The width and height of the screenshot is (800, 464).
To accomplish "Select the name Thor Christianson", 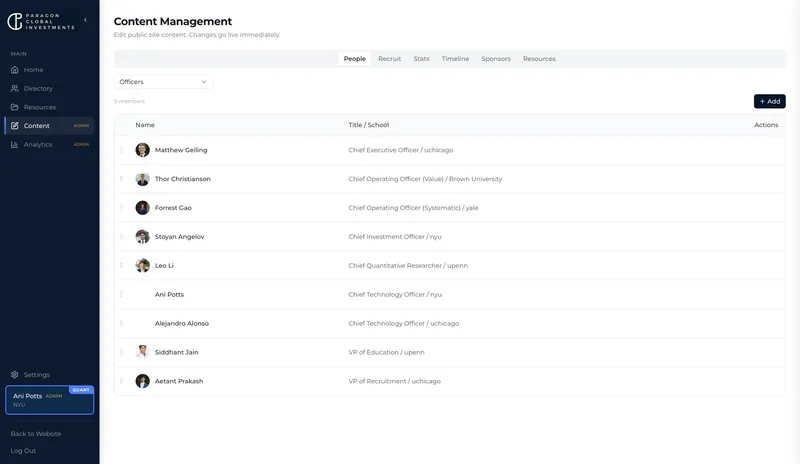I will tap(183, 179).
